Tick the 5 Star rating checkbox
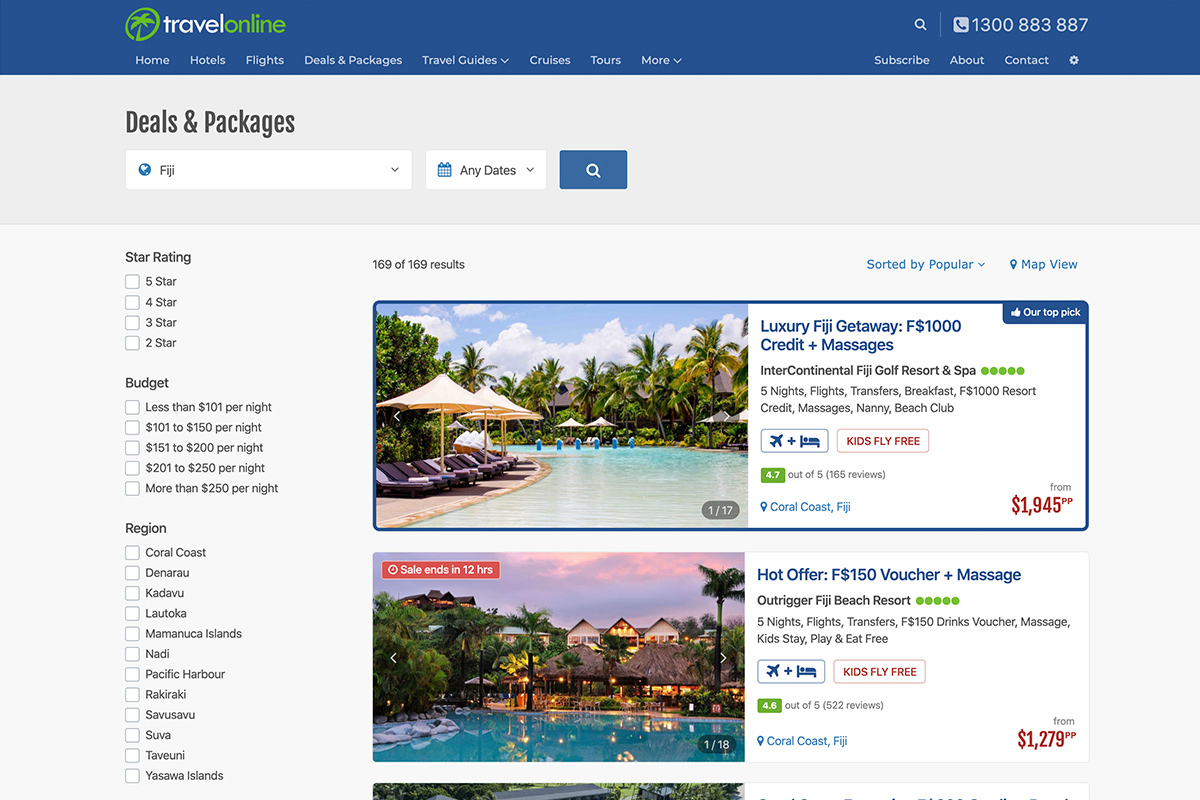 132,282
